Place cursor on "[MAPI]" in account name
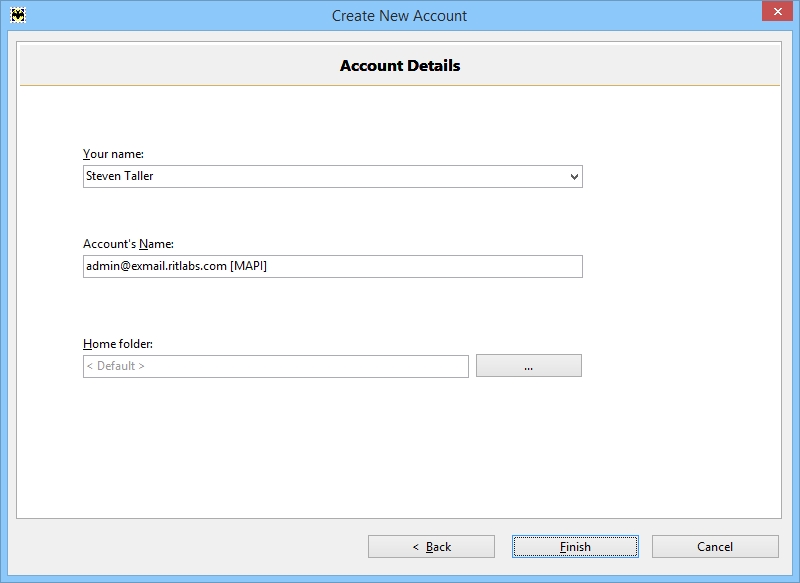 click(x=248, y=266)
